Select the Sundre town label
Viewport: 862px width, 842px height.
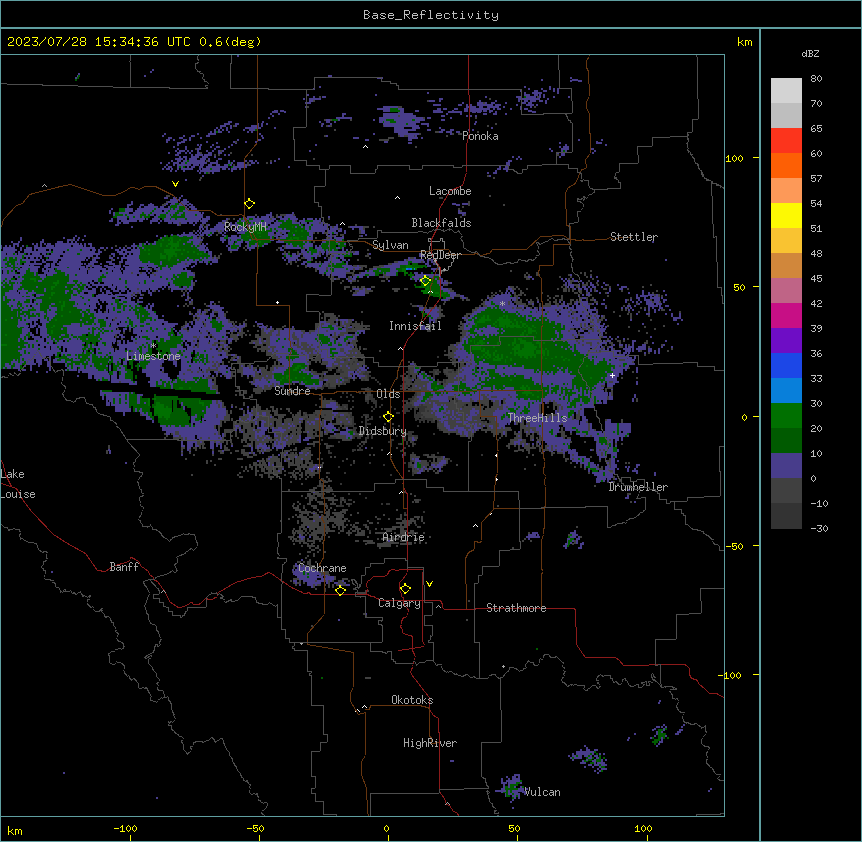[x=292, y=391]
